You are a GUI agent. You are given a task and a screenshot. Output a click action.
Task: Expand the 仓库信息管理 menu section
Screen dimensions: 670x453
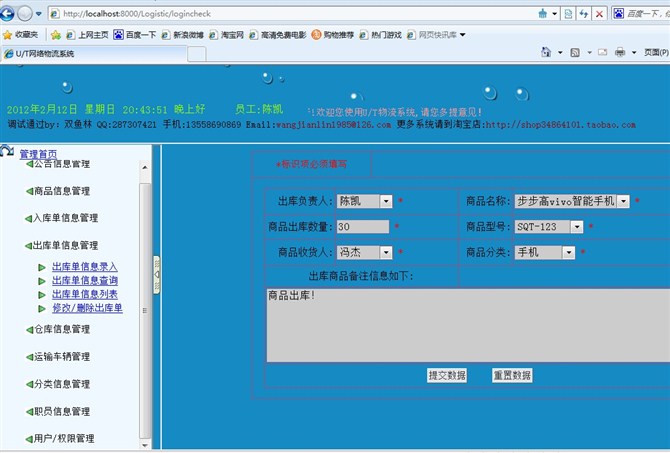[58, 329]
